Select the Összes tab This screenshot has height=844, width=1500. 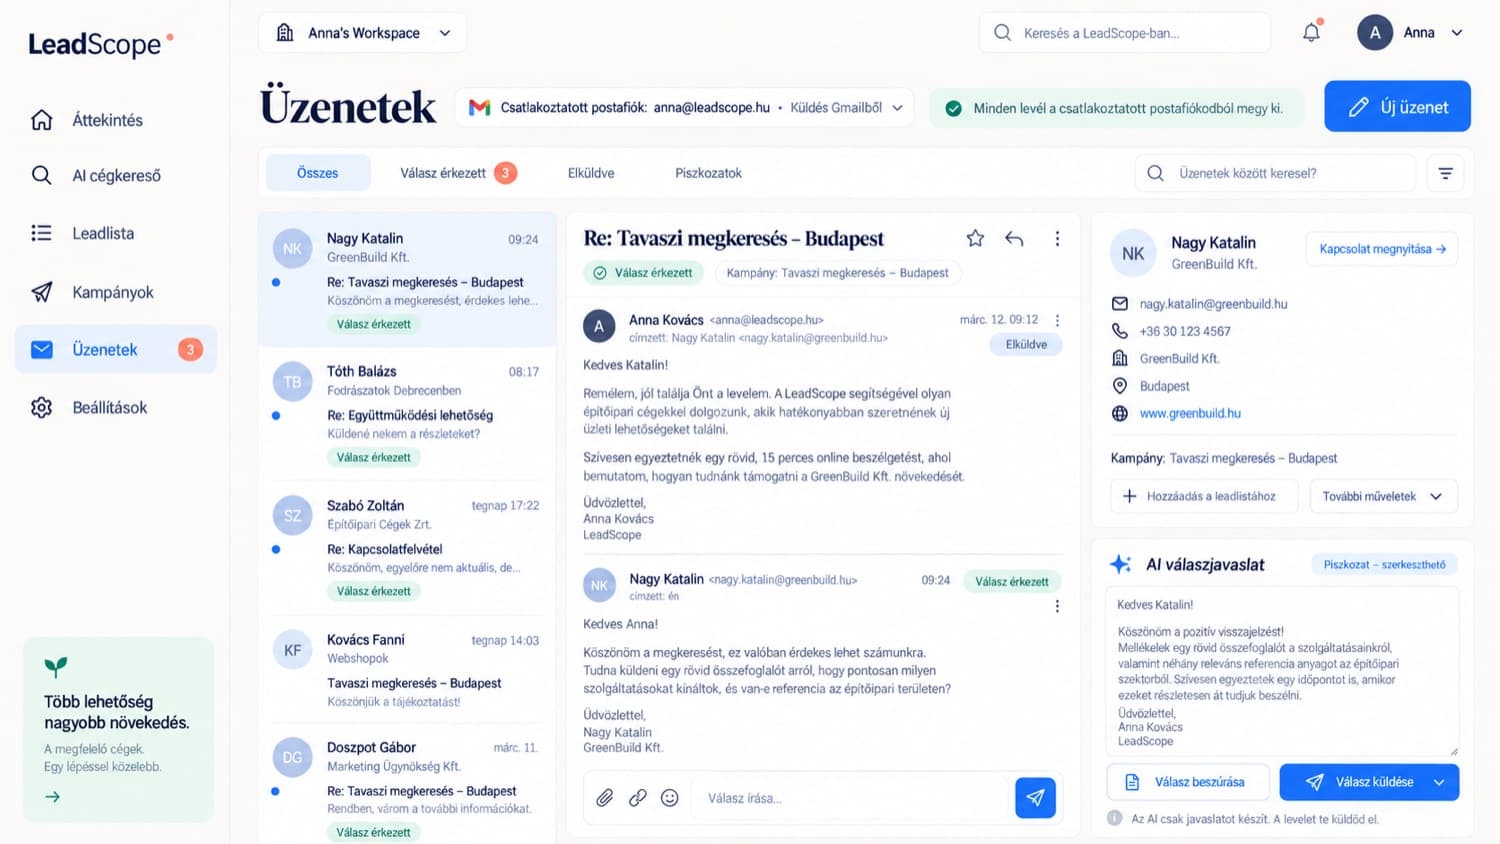pyautogui.click(x=318, y=173)
